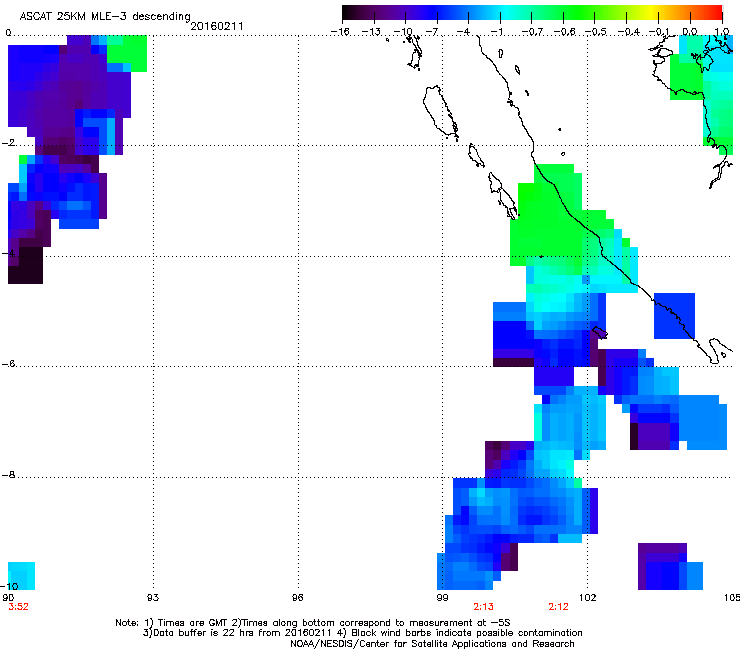Viewport: 740px width, 650px height.
Task: Click the "-1" color scale label
Action: coord(496,32)
